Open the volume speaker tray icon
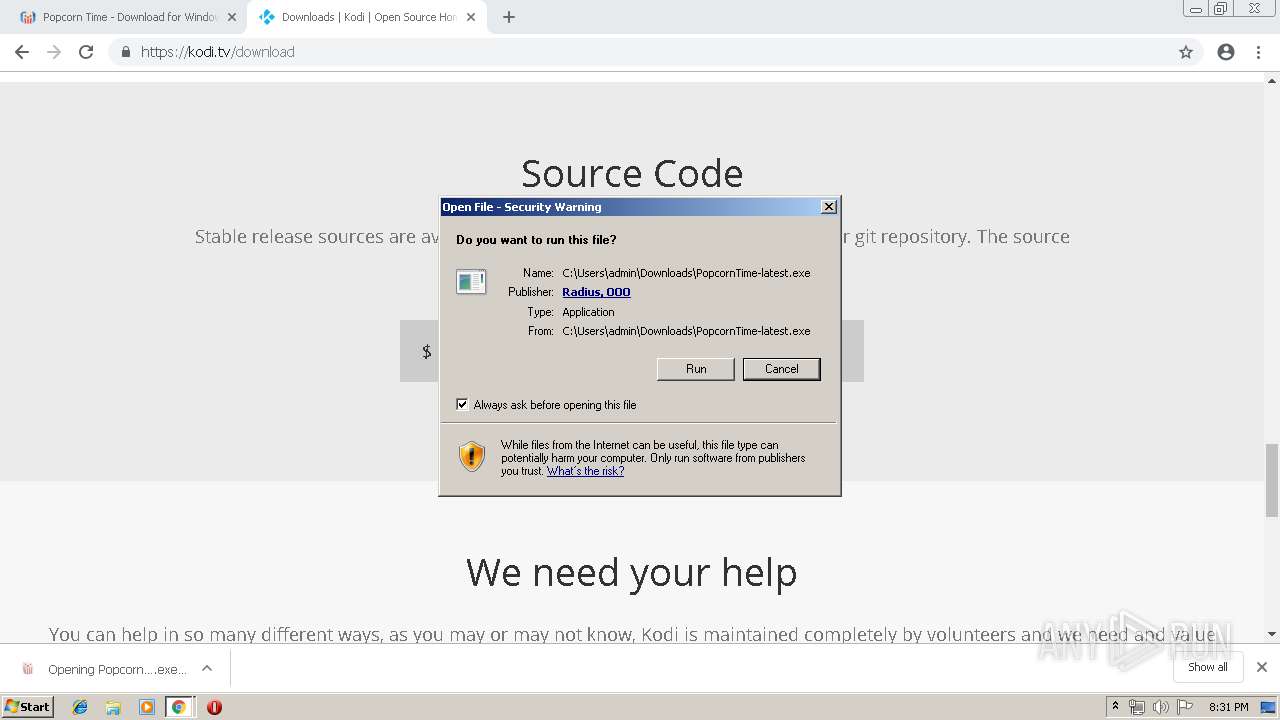1280x720 pixels. pyautogui.click(x=1160, y=707)
